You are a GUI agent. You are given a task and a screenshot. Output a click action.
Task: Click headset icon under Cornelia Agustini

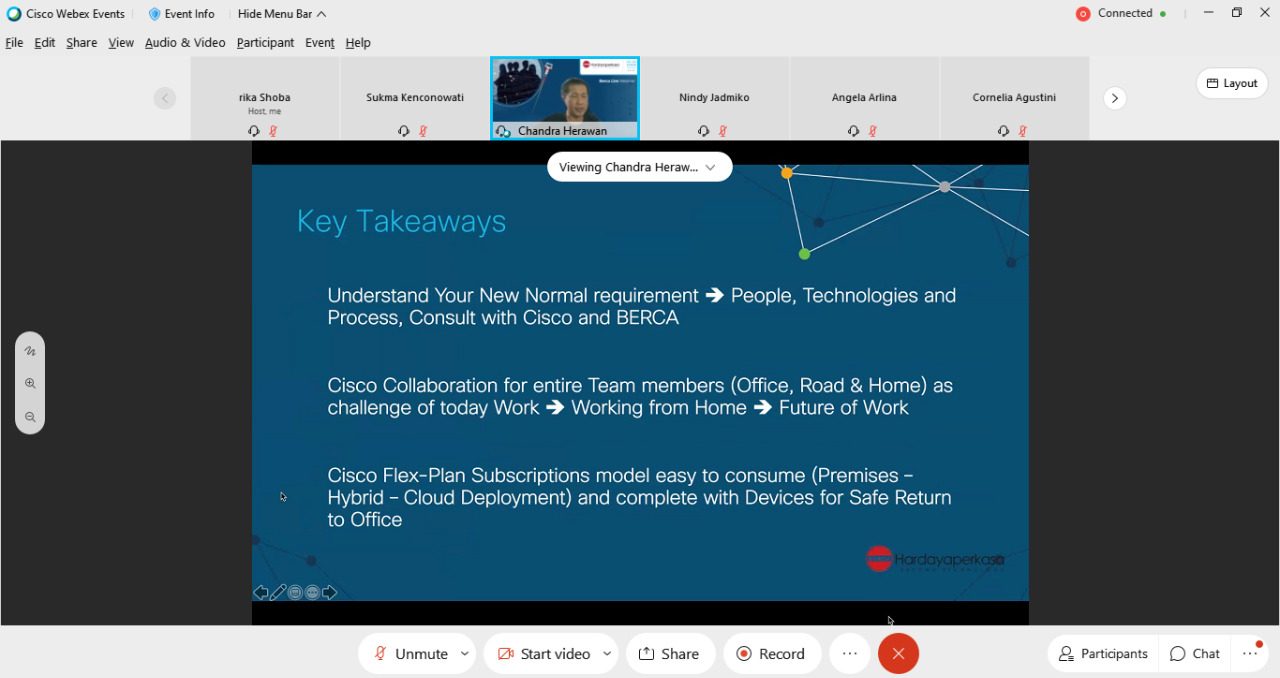(1004, 131)
